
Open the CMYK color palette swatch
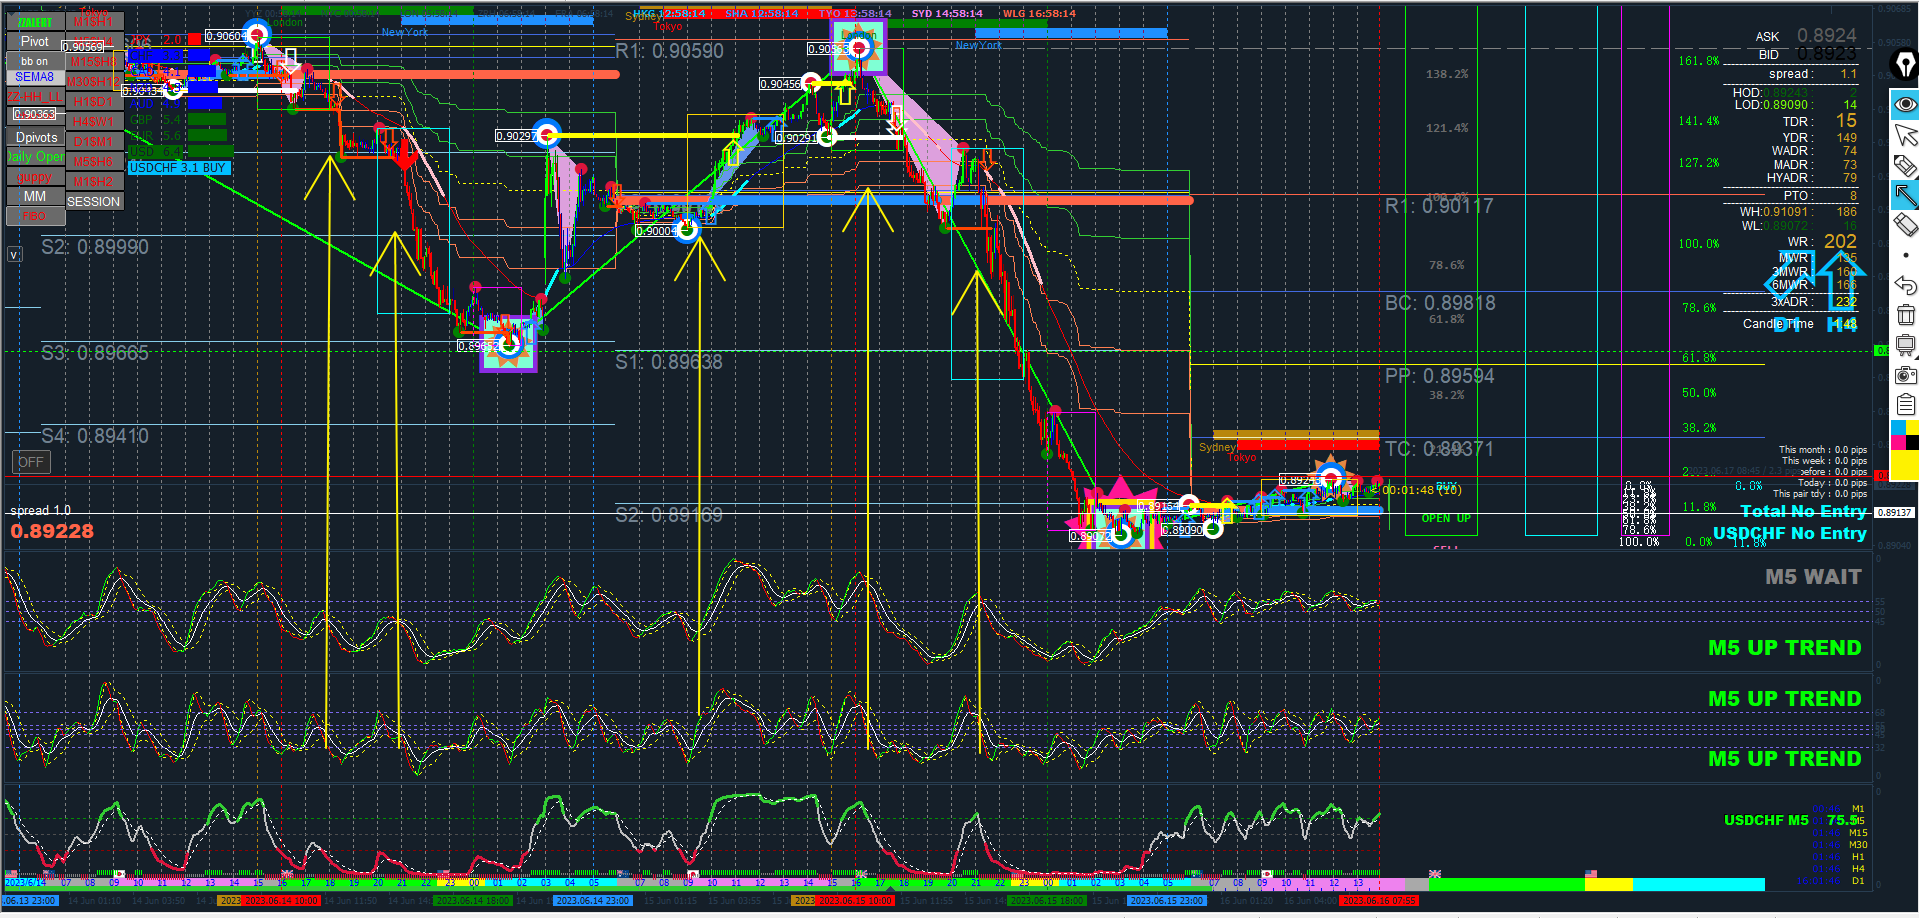[x=1905, y=436]
